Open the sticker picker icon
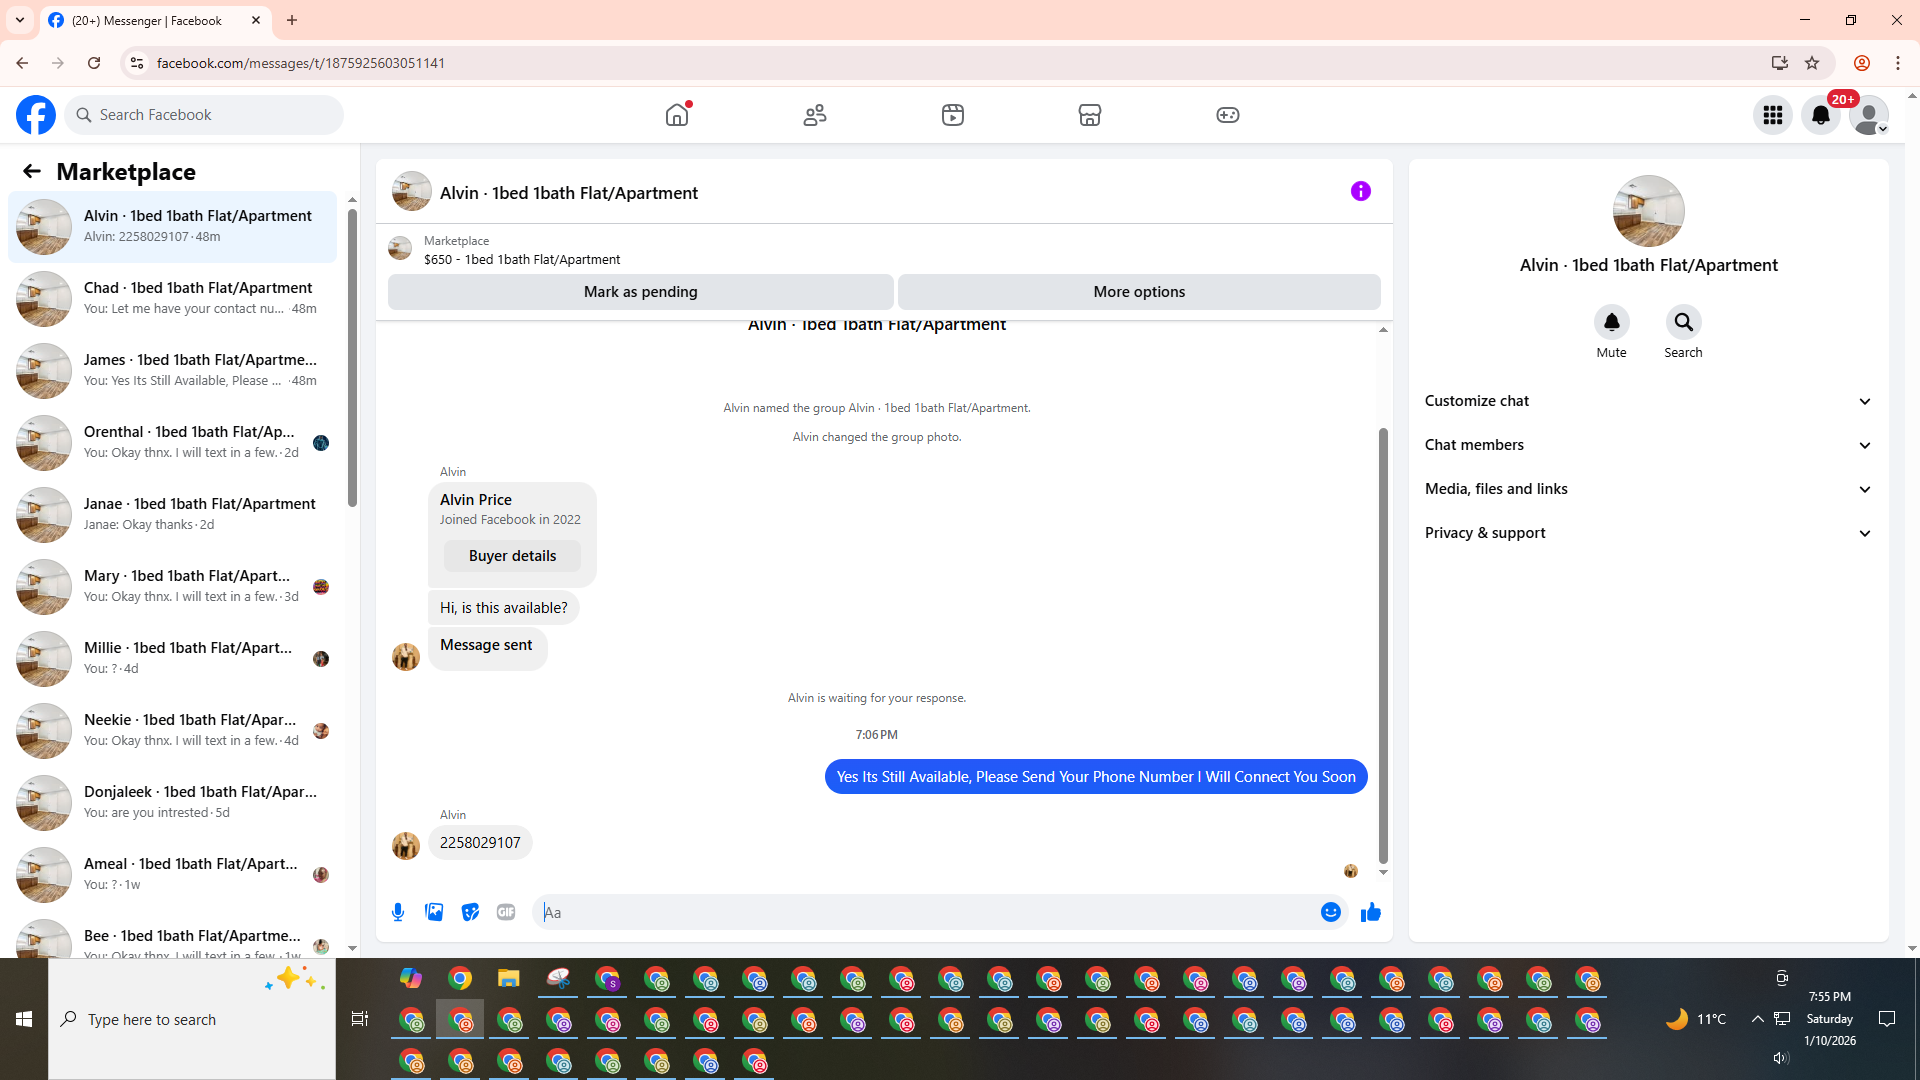The image size is (1920, 1080). [470, 912]
